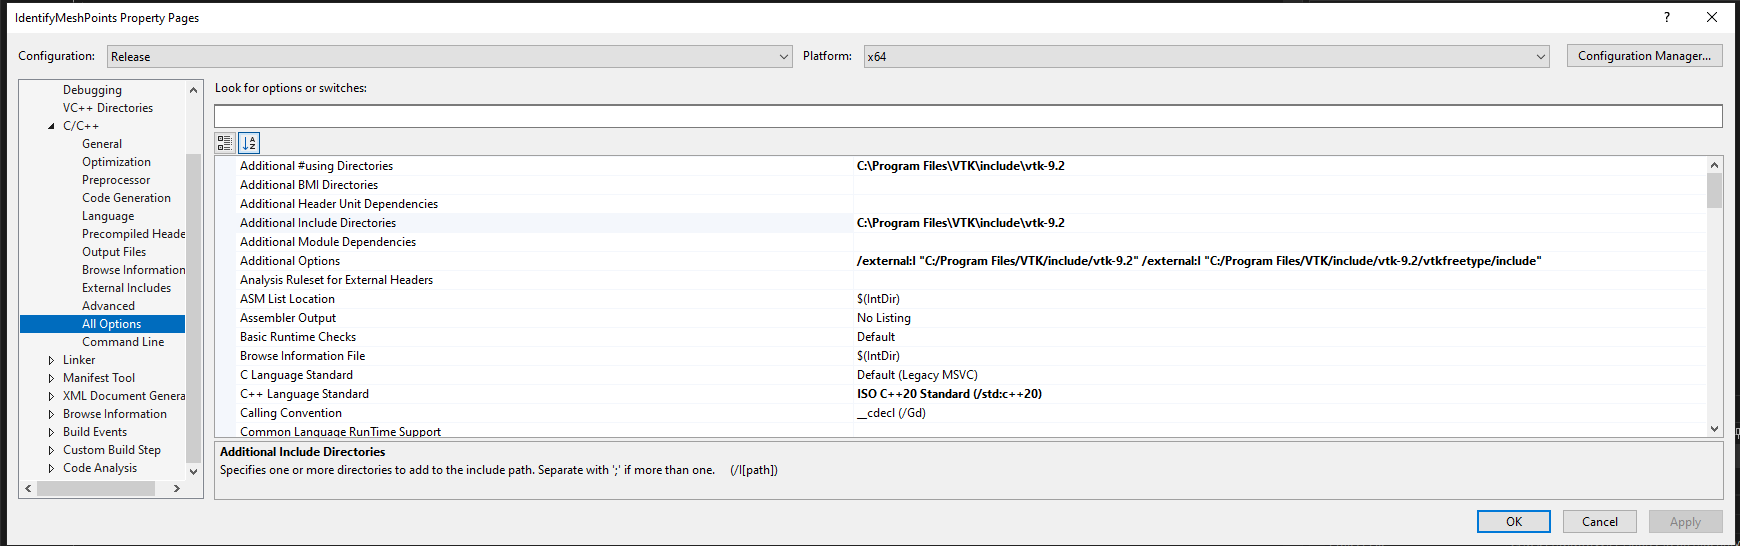Select Additional Module Dependencies row

pyautogui.click(x=960, y=242)
